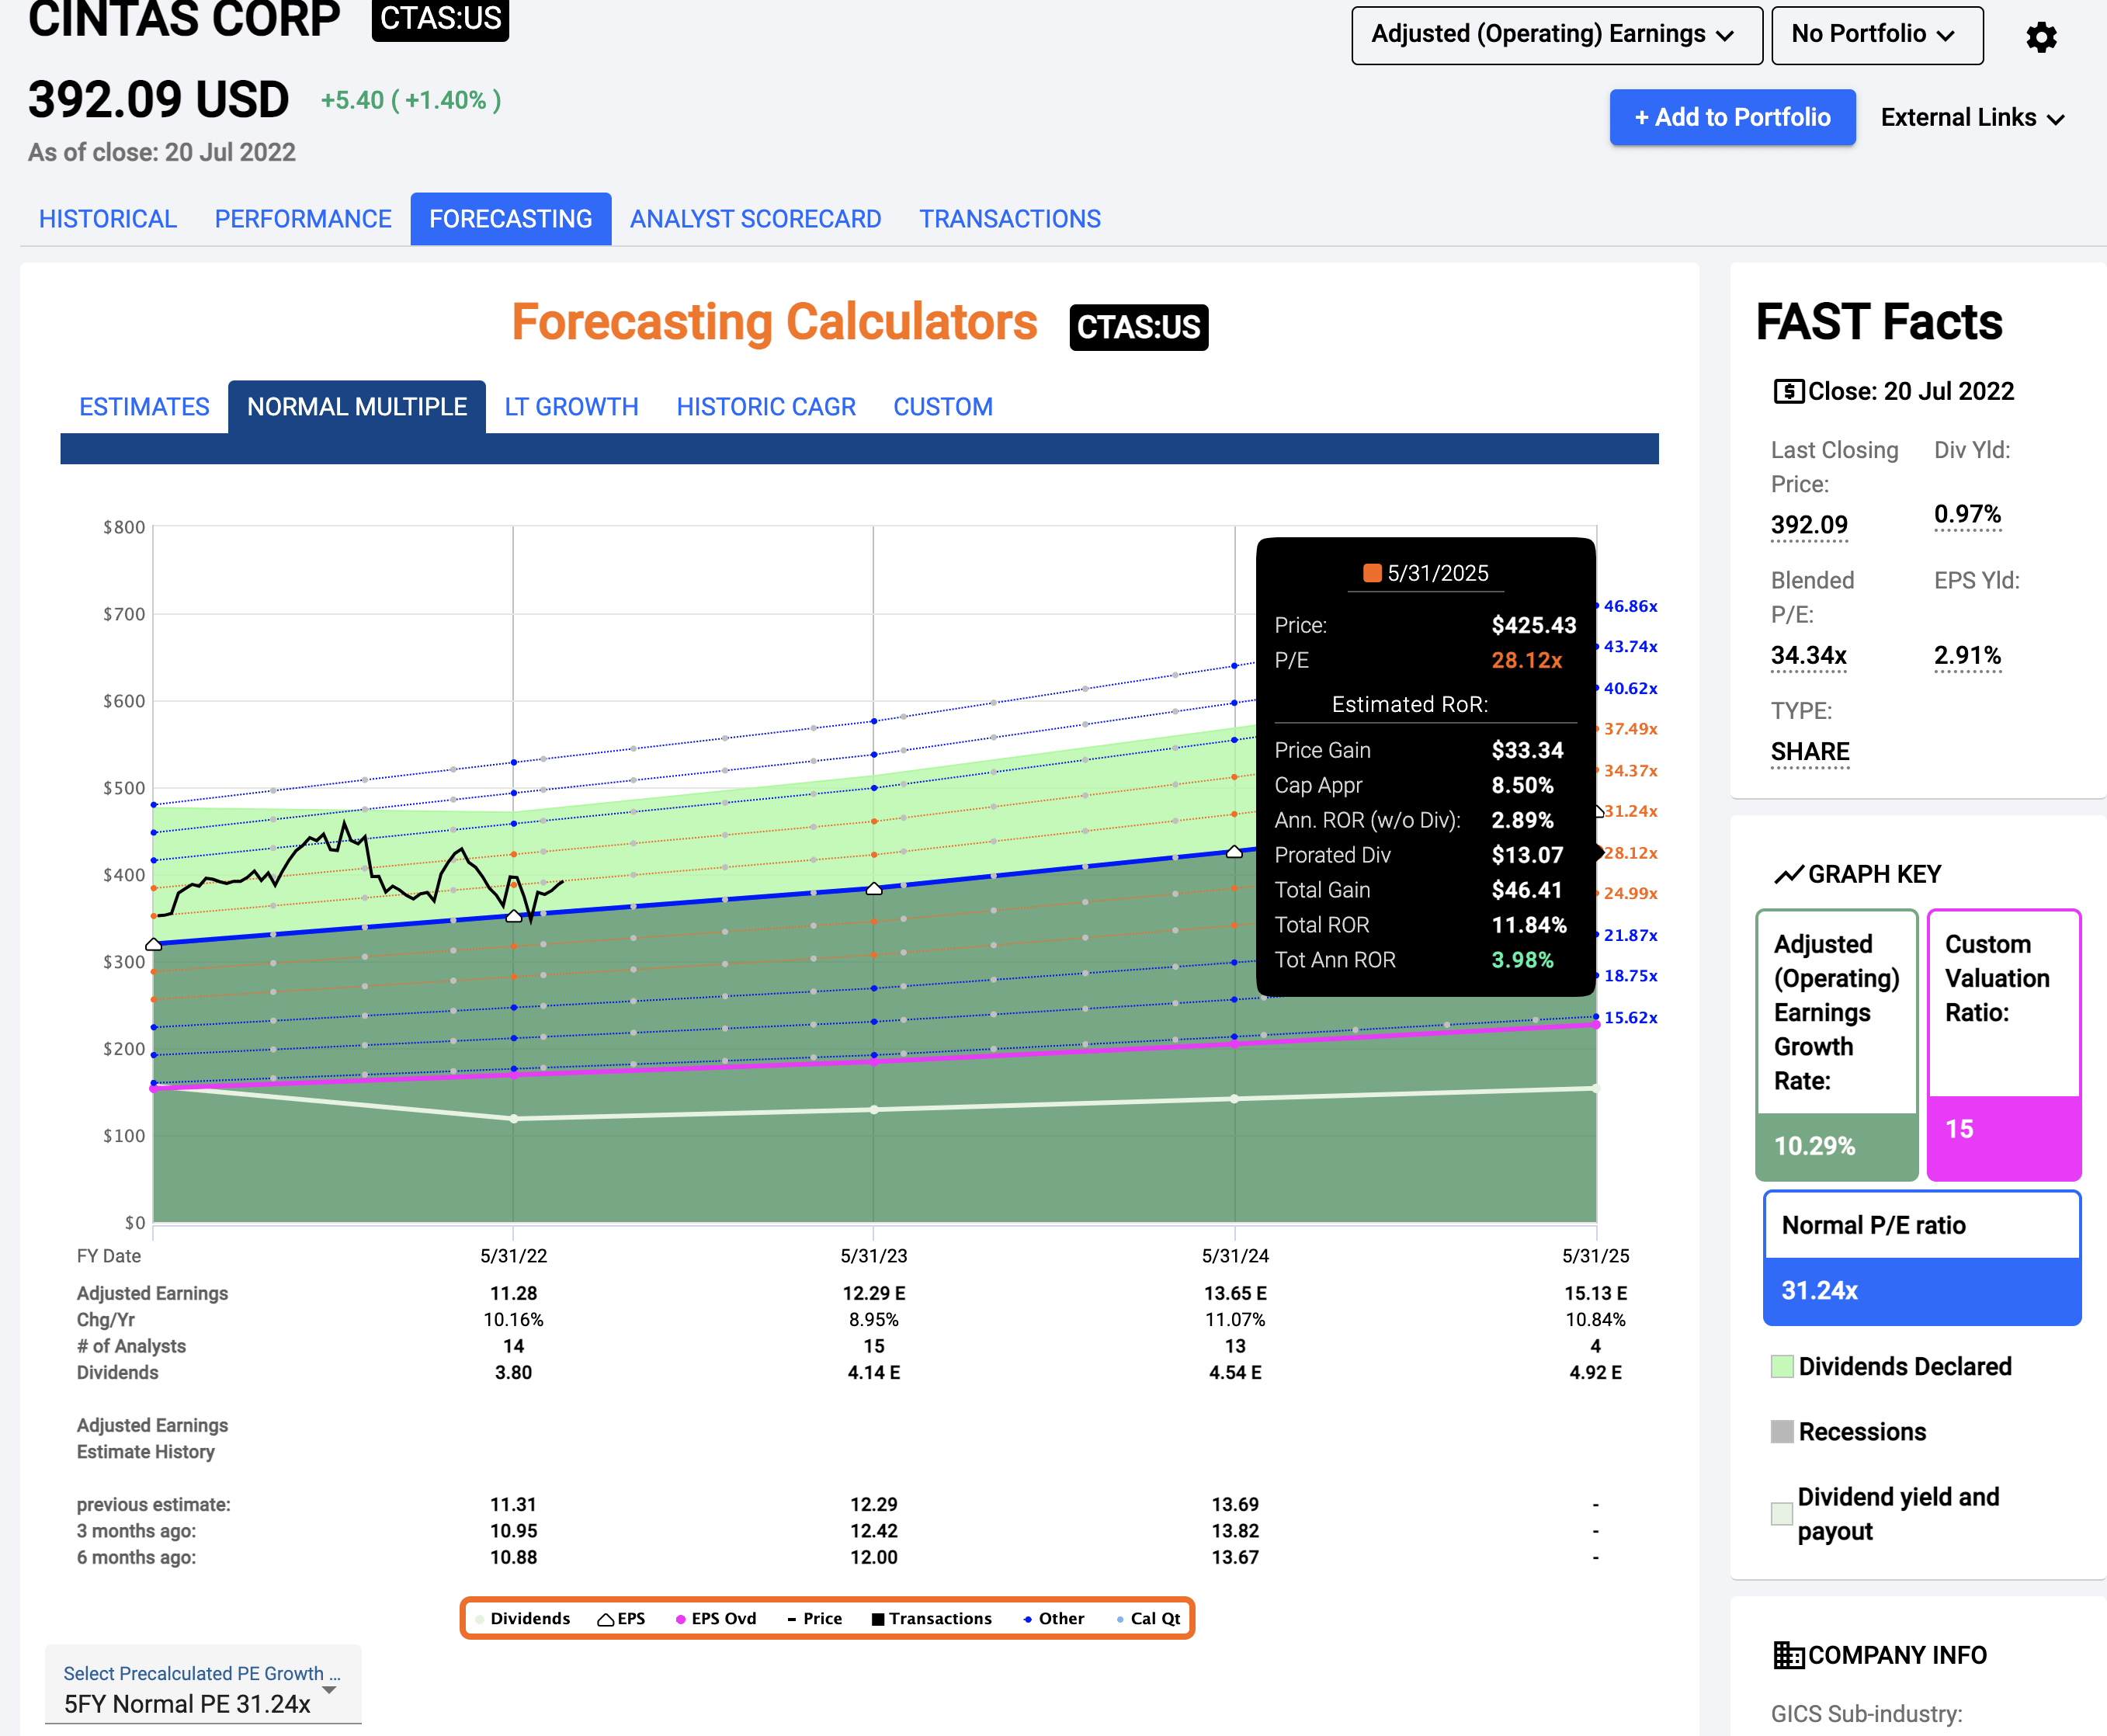Viewport: 2107px width, 1736px height.
Task: Click the 4.92 E dividends estimate
Action: 1595,1372
